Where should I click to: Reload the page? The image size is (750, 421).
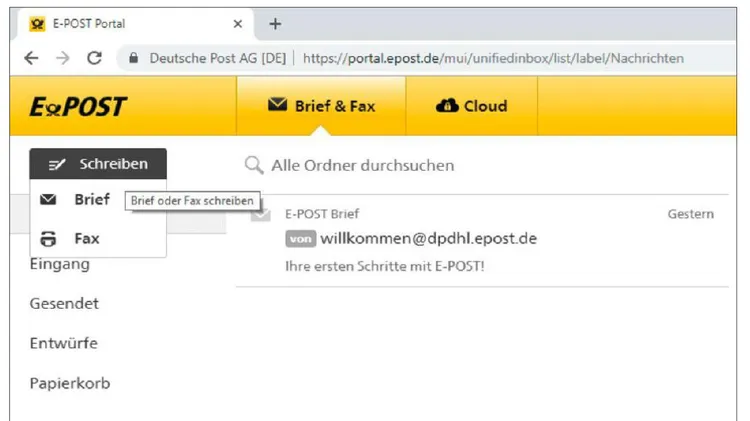point(94,58)
